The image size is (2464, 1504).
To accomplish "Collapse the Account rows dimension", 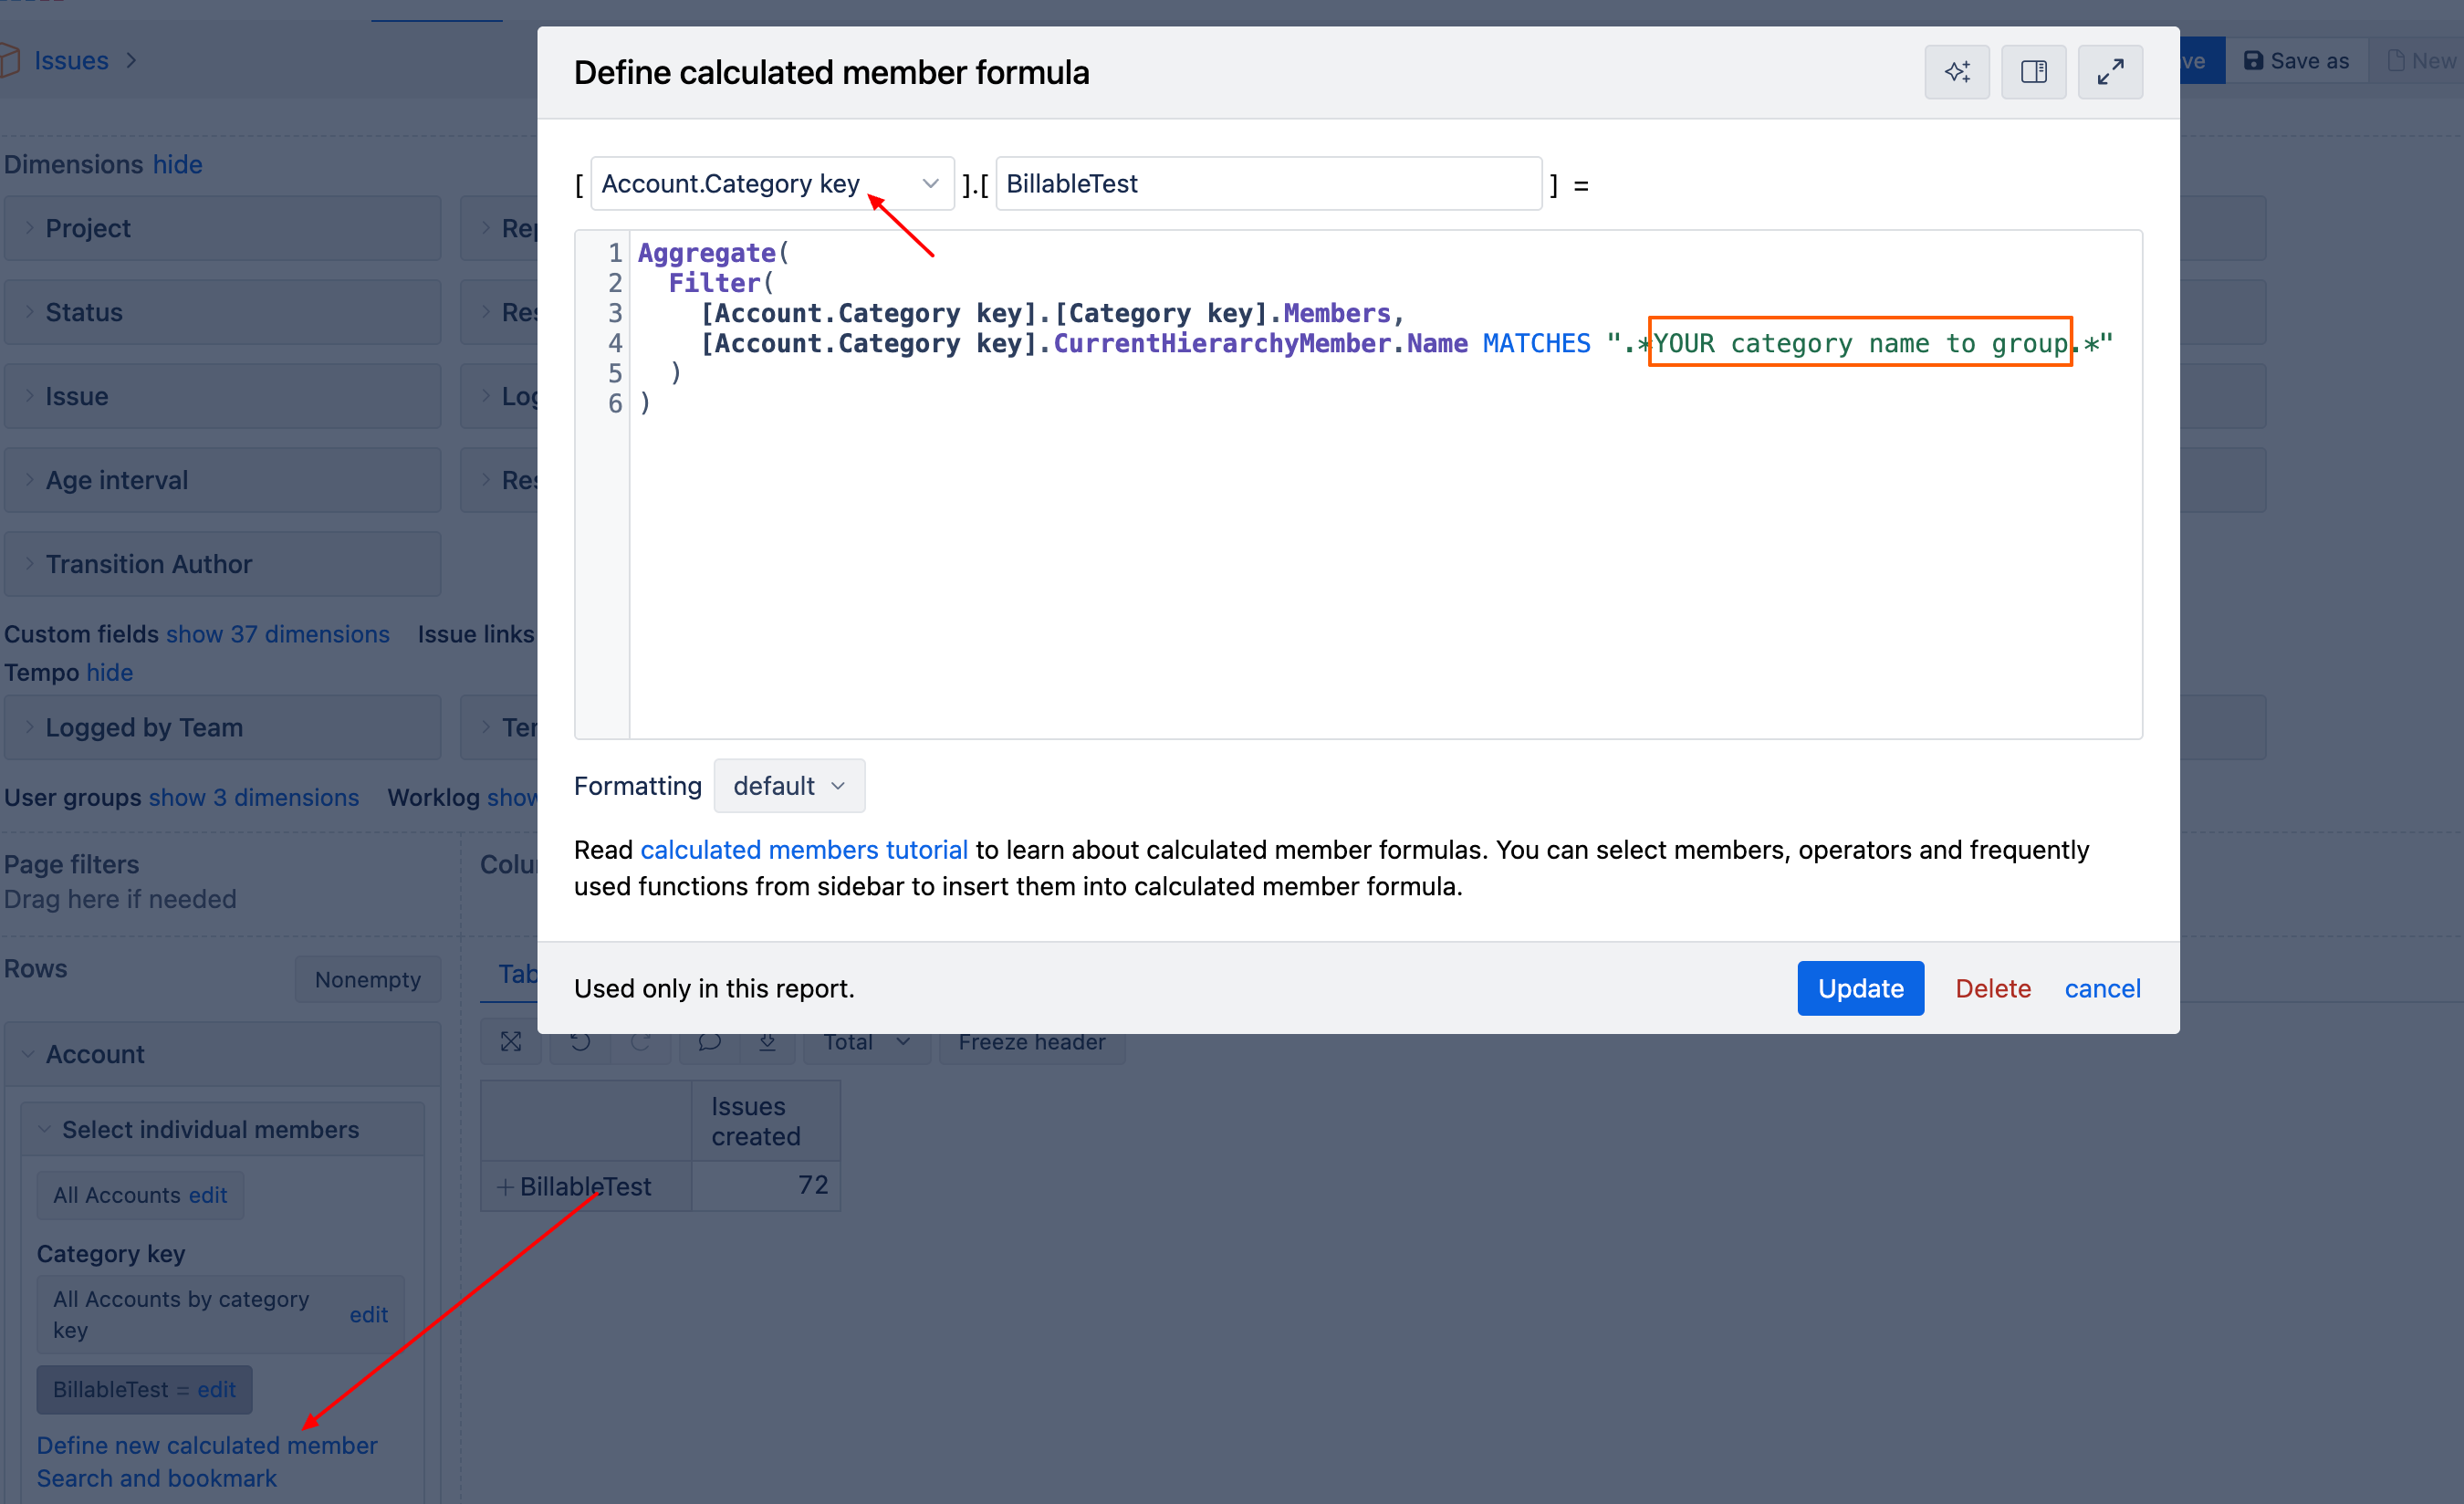I will pyautogui.click(x=28, y=1054).
